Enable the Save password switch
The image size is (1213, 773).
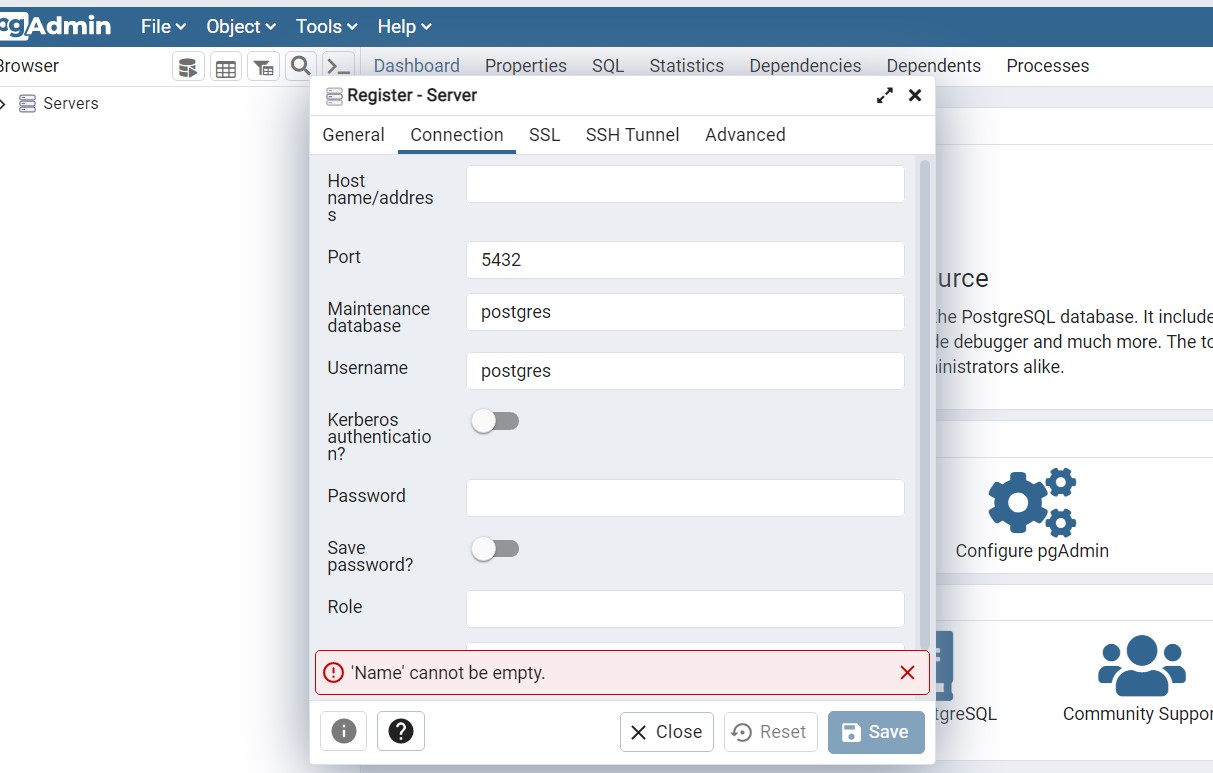click(495, 549)
